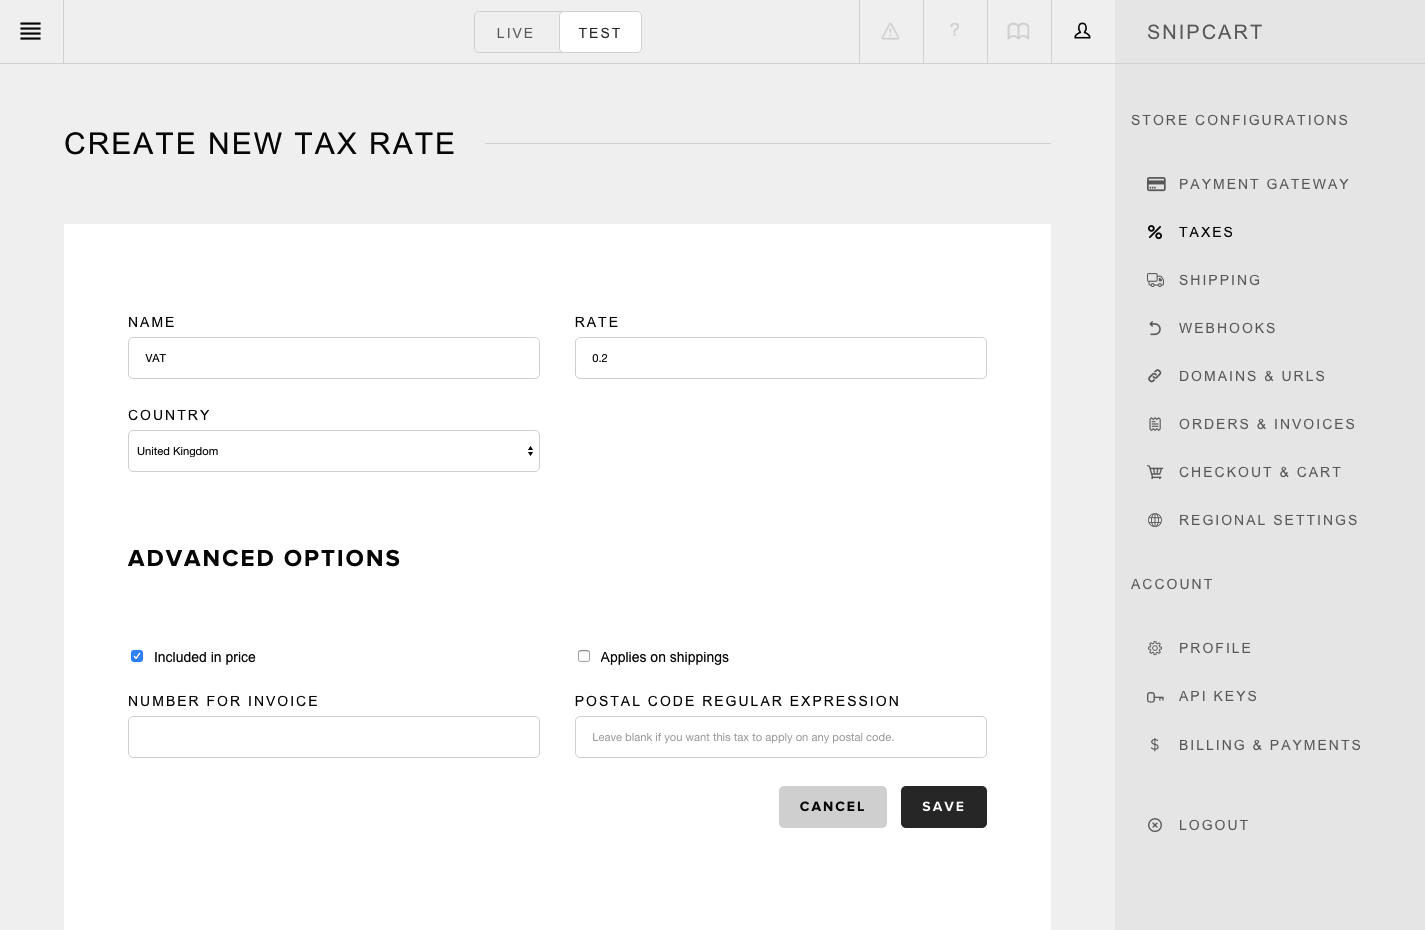This screenshot has height=930, width=1425.
Task: Click the user account icon
Action: (1082, 32)
